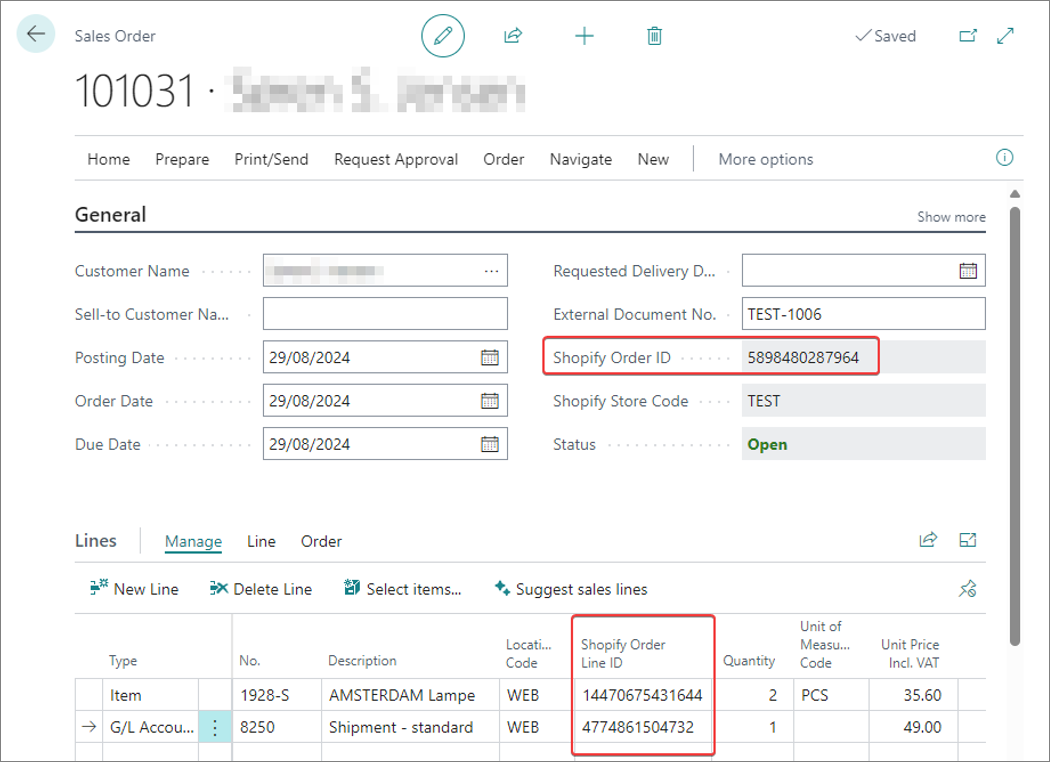Viewport: 1050px width, 762px height.
Task: Click the Description column header
Action: pyautogui.click(x=362, y=661)
